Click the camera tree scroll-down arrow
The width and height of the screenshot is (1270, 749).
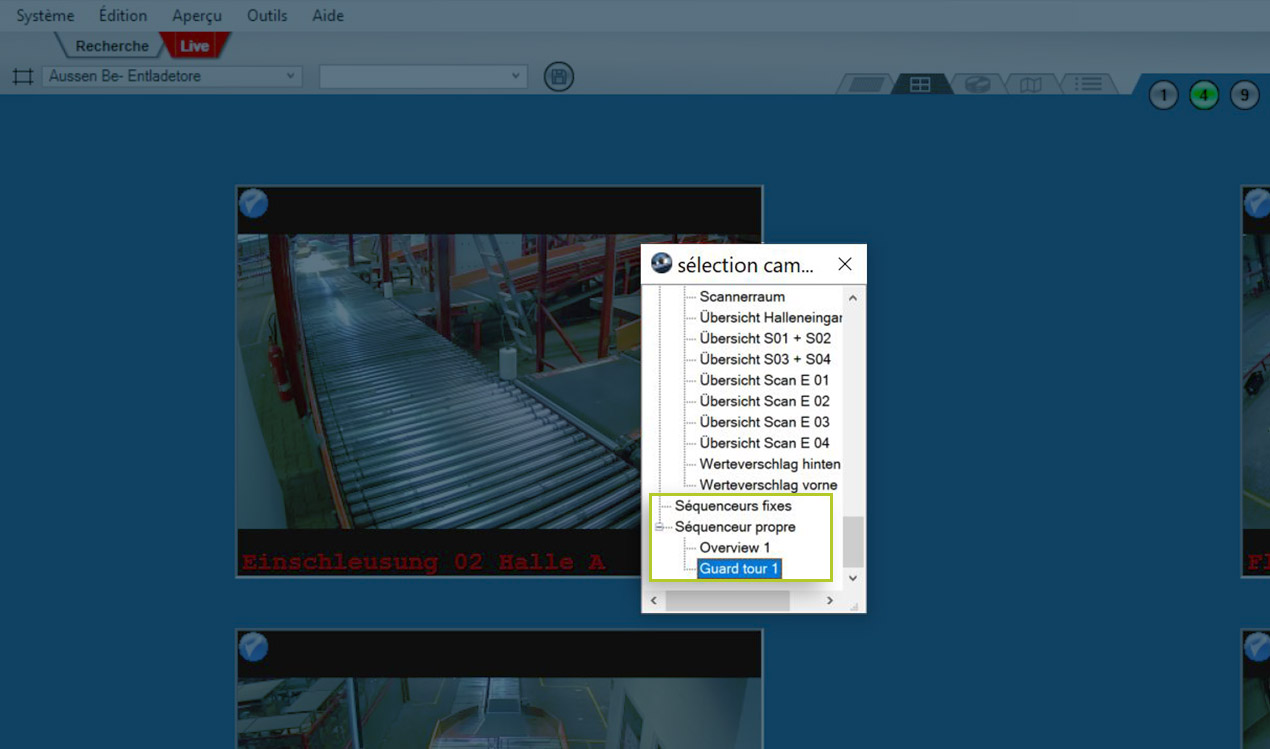(x=853, y=578)
